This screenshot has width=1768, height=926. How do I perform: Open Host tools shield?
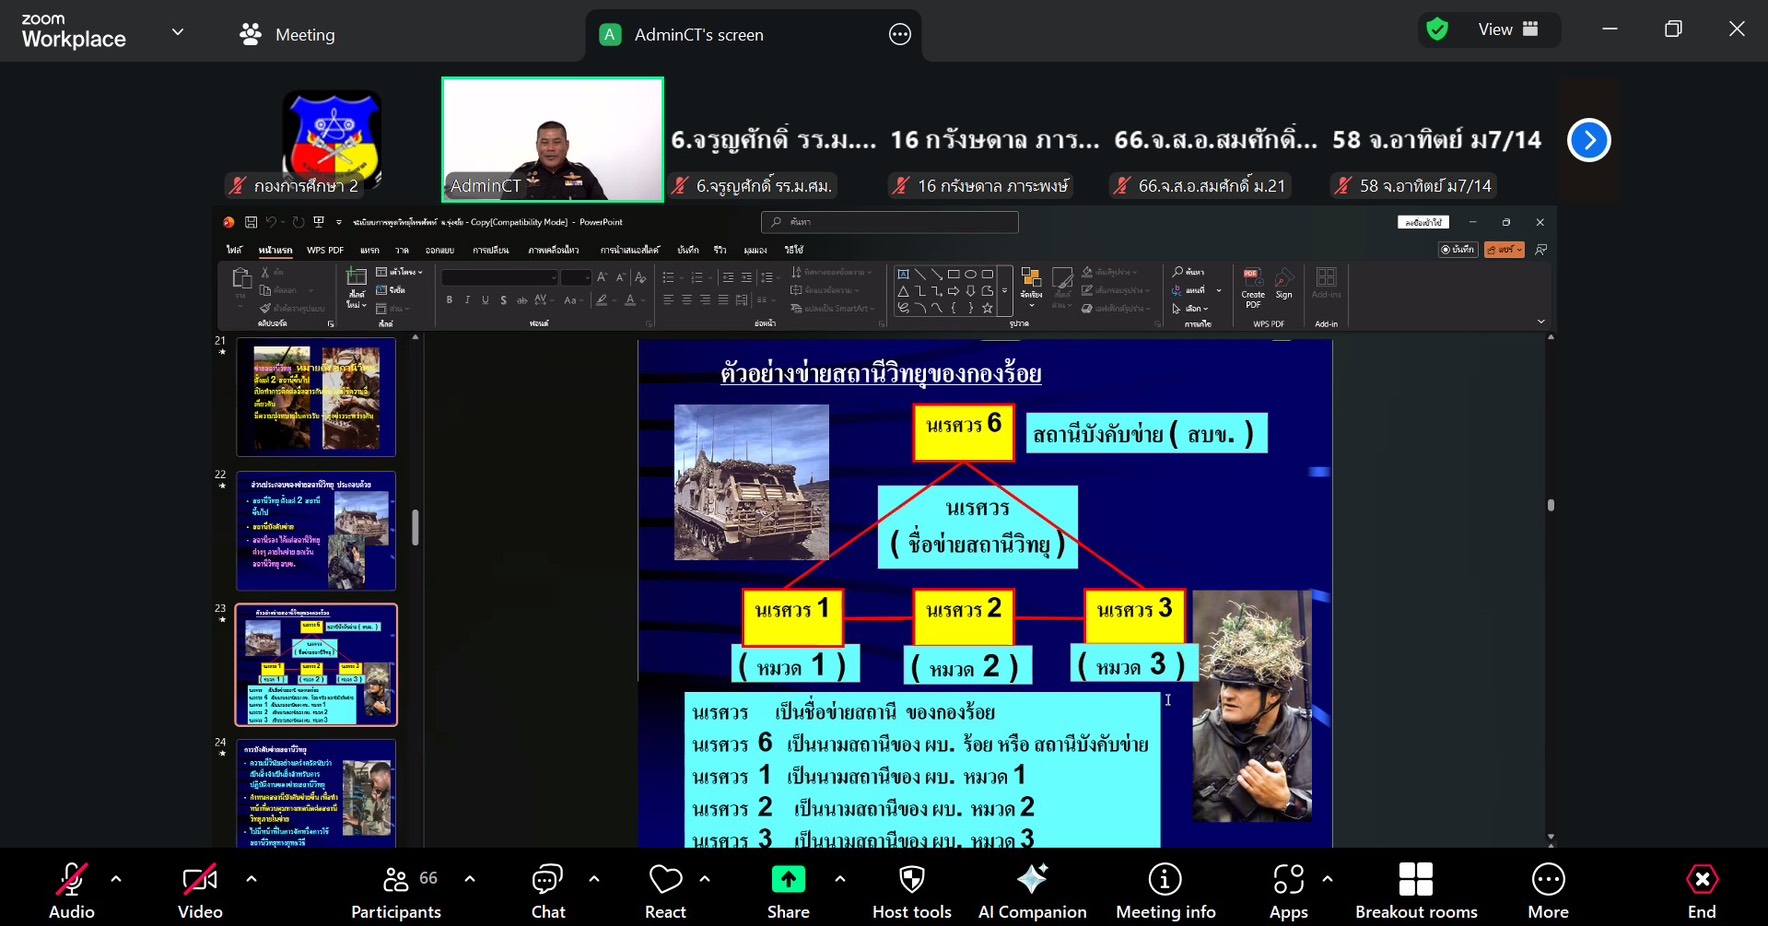point(911,890)
